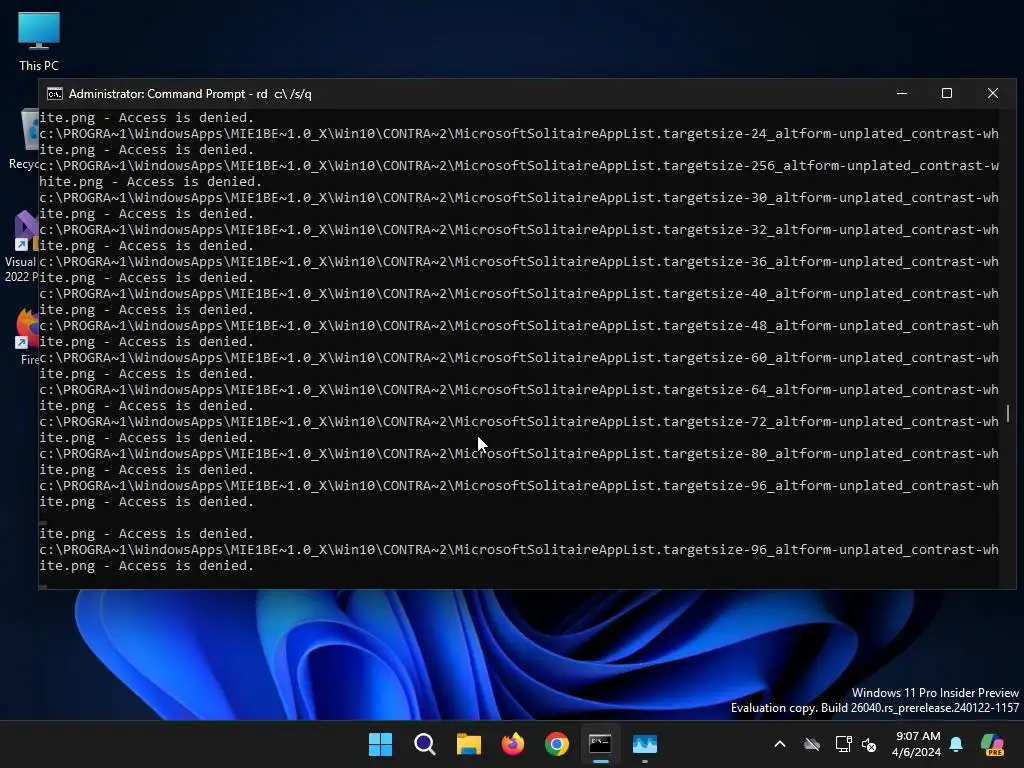Open taskbar Search

[424, 744]
